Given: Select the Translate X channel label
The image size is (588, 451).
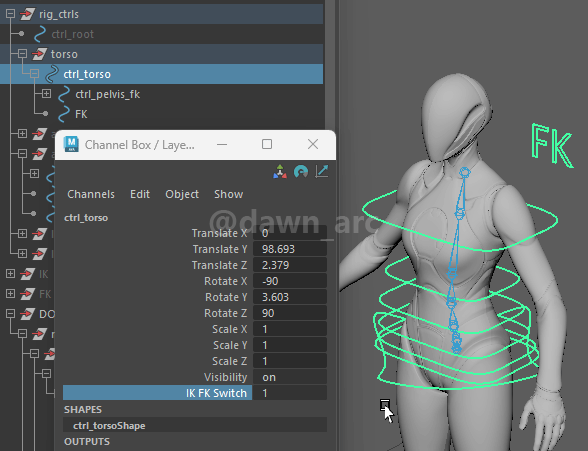Looking at the screenshot, I should click(x=219, y=233).
